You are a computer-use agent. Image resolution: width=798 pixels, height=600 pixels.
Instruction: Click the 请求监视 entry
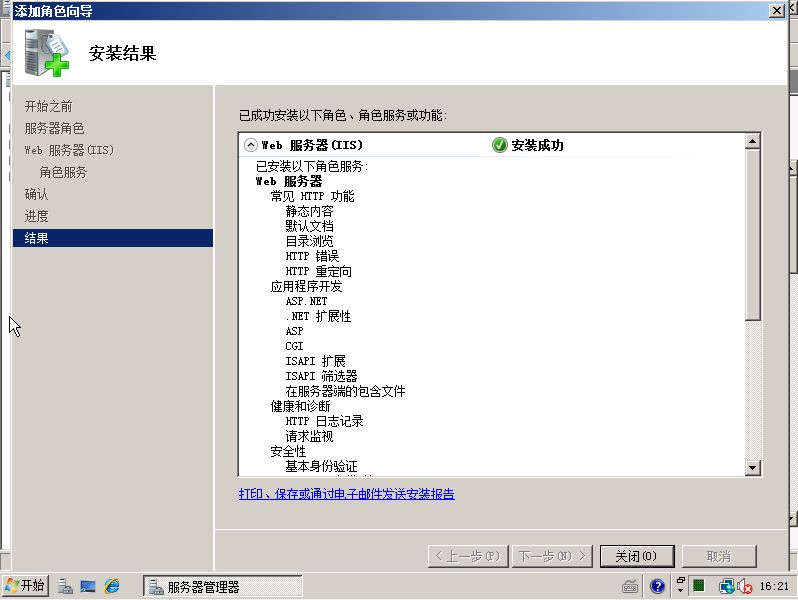(x=309, y=436)
